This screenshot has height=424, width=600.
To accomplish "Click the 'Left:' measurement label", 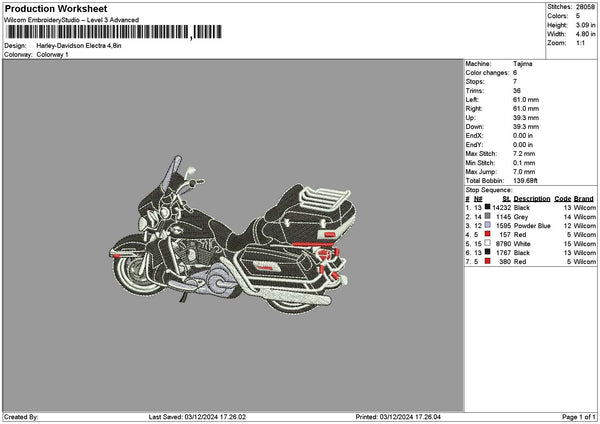I will click(x=472, y=100).
